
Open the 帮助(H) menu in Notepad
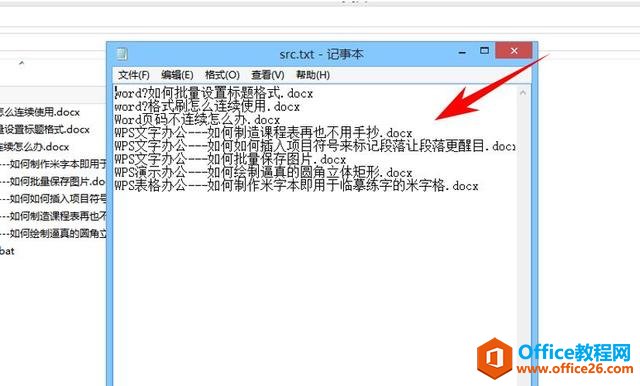click(313, 75)
